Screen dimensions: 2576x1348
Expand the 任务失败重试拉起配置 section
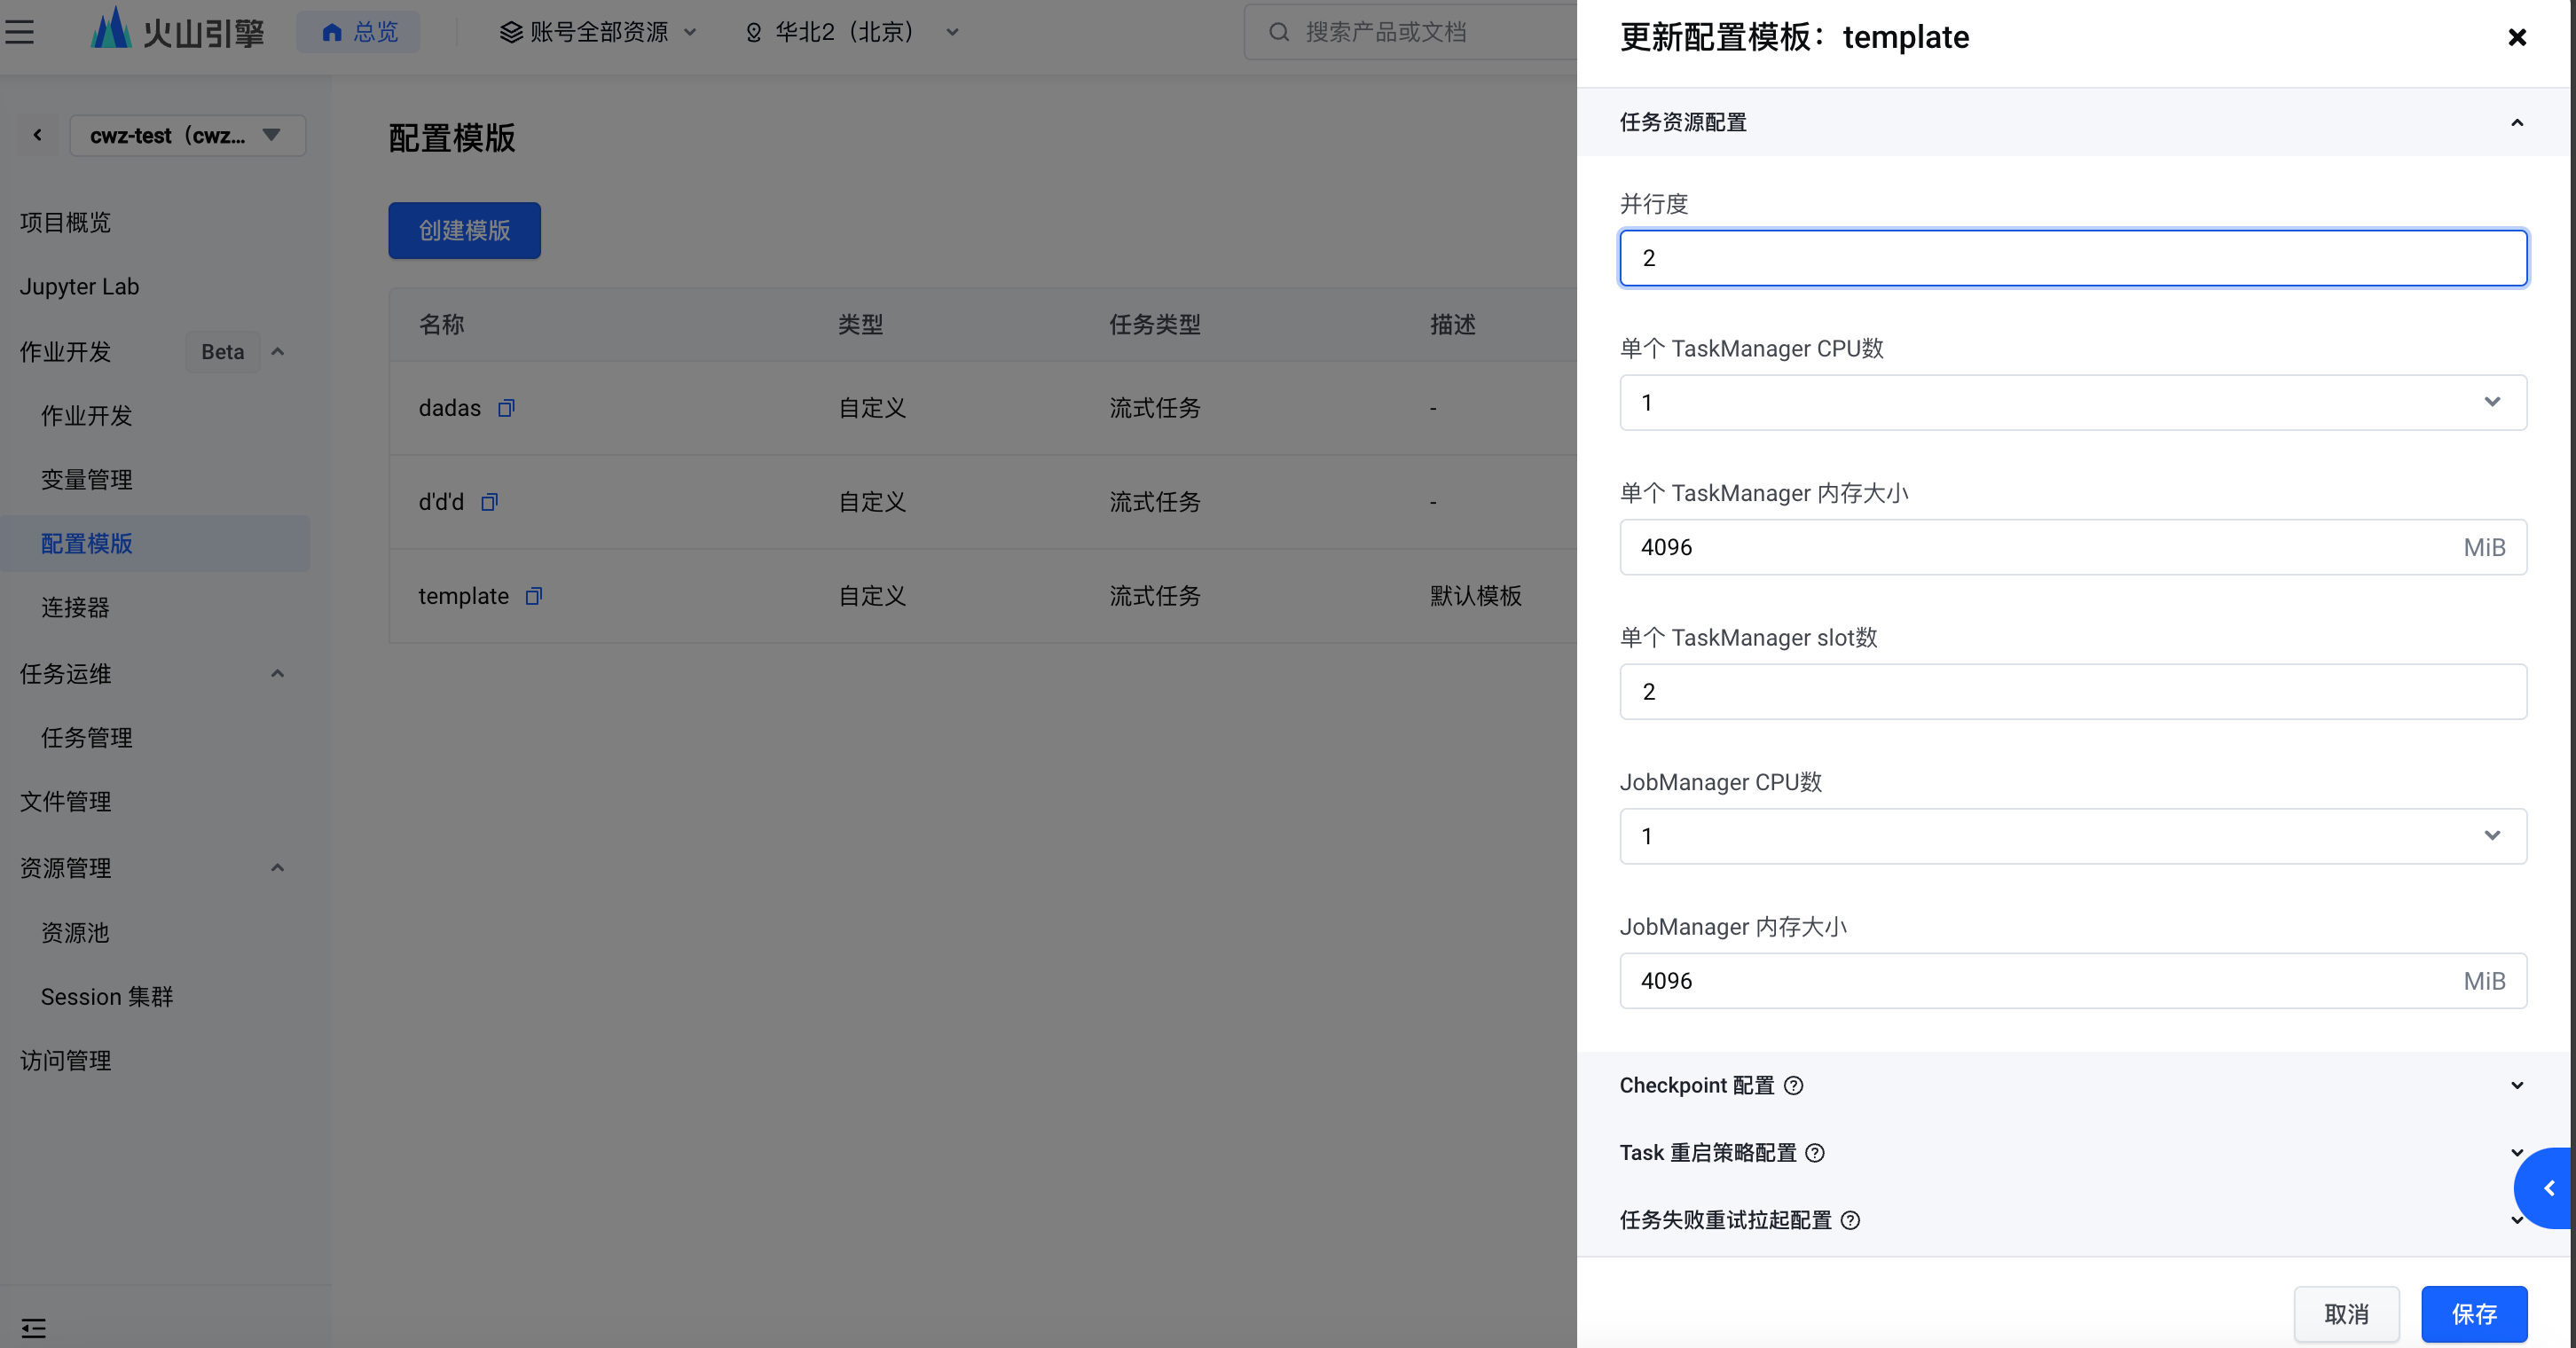click(x=2516, y=1220)
